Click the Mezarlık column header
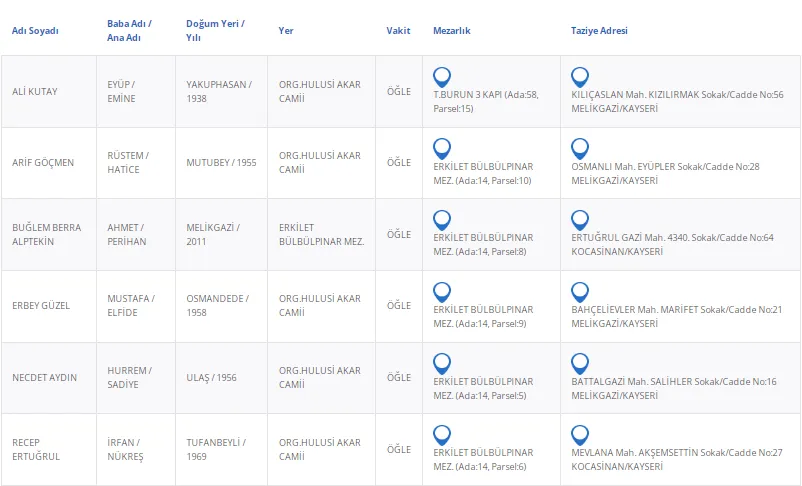The width and height of the screenshot is (802, 486). click(452, 31)
